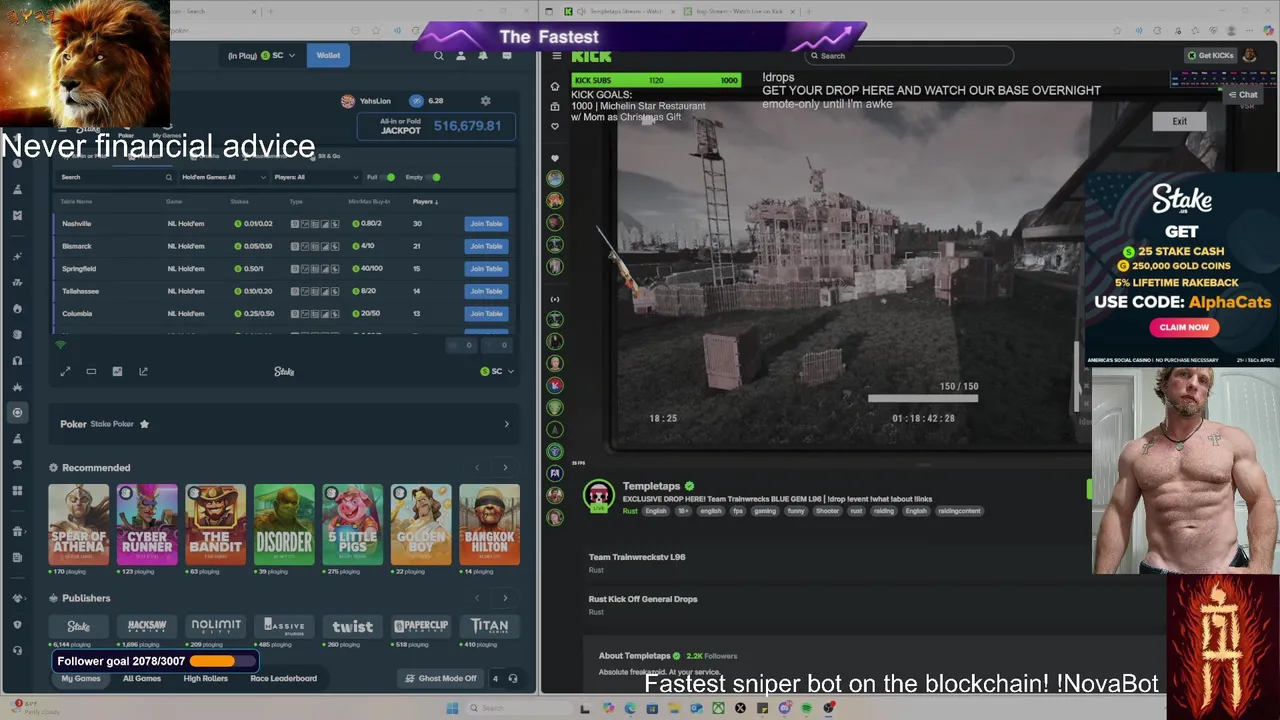Toggle the Full tables switch
This screenshot has height=720, width=1280.
(x=387, y=177)
